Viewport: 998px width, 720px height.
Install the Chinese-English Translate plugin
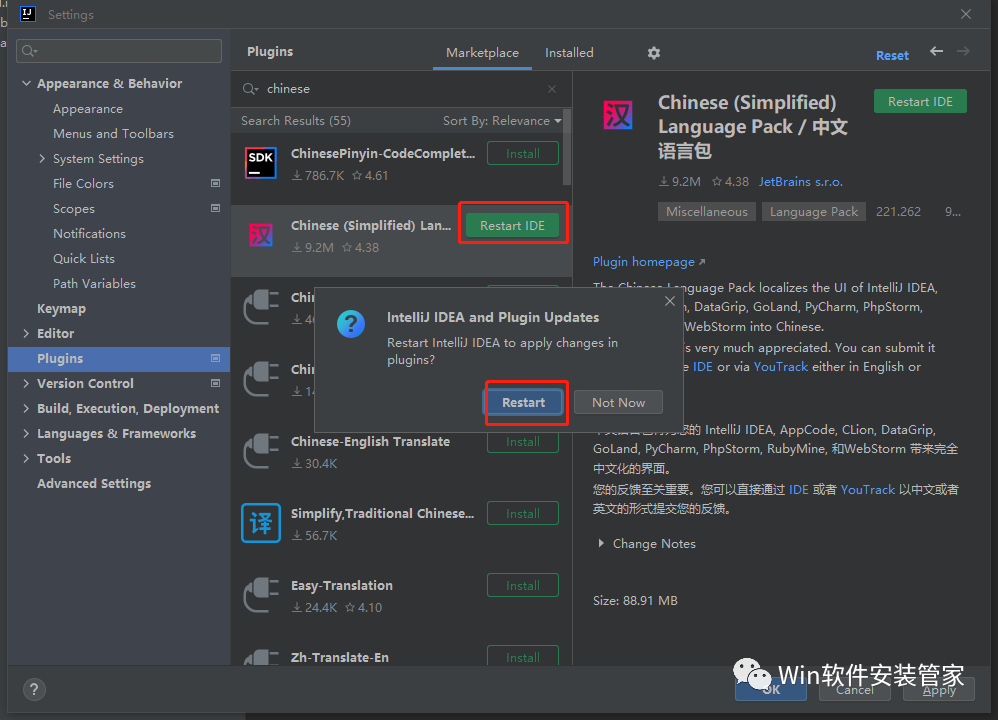(x=523, y=442)
